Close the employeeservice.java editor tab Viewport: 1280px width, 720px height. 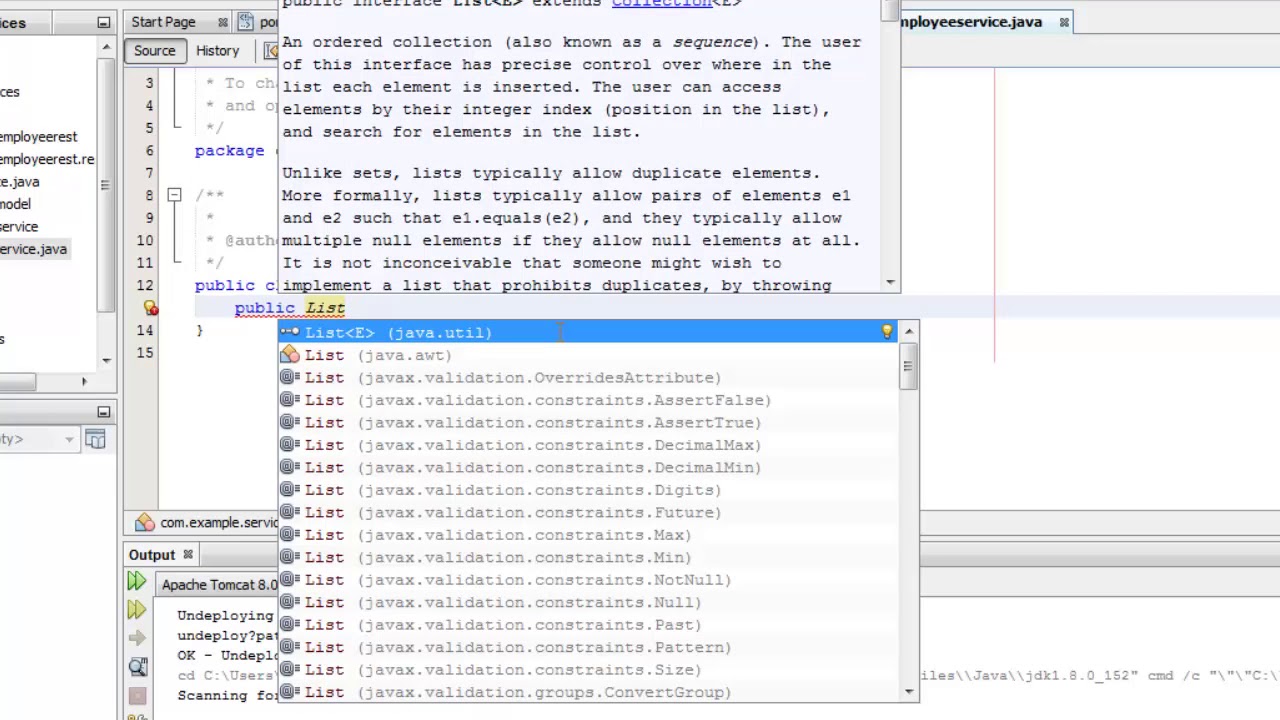point(1064,22)
